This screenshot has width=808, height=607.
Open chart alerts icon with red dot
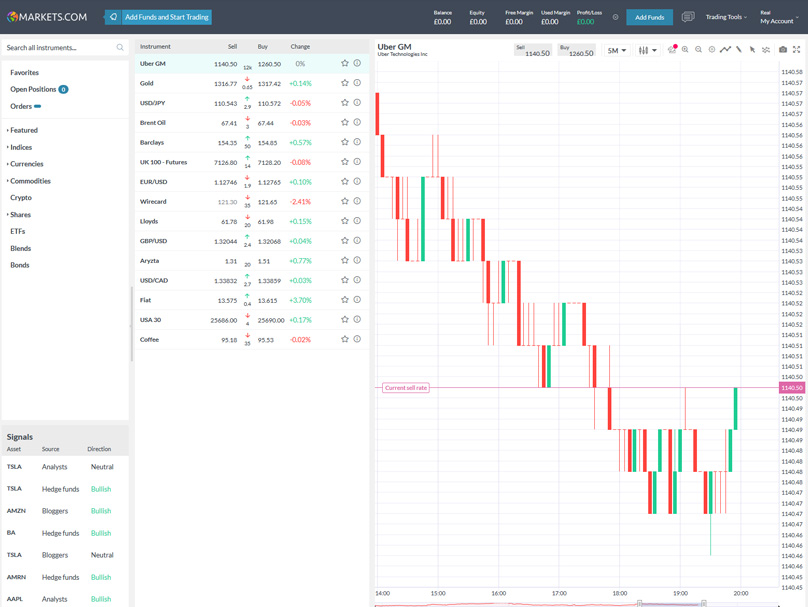672,49
